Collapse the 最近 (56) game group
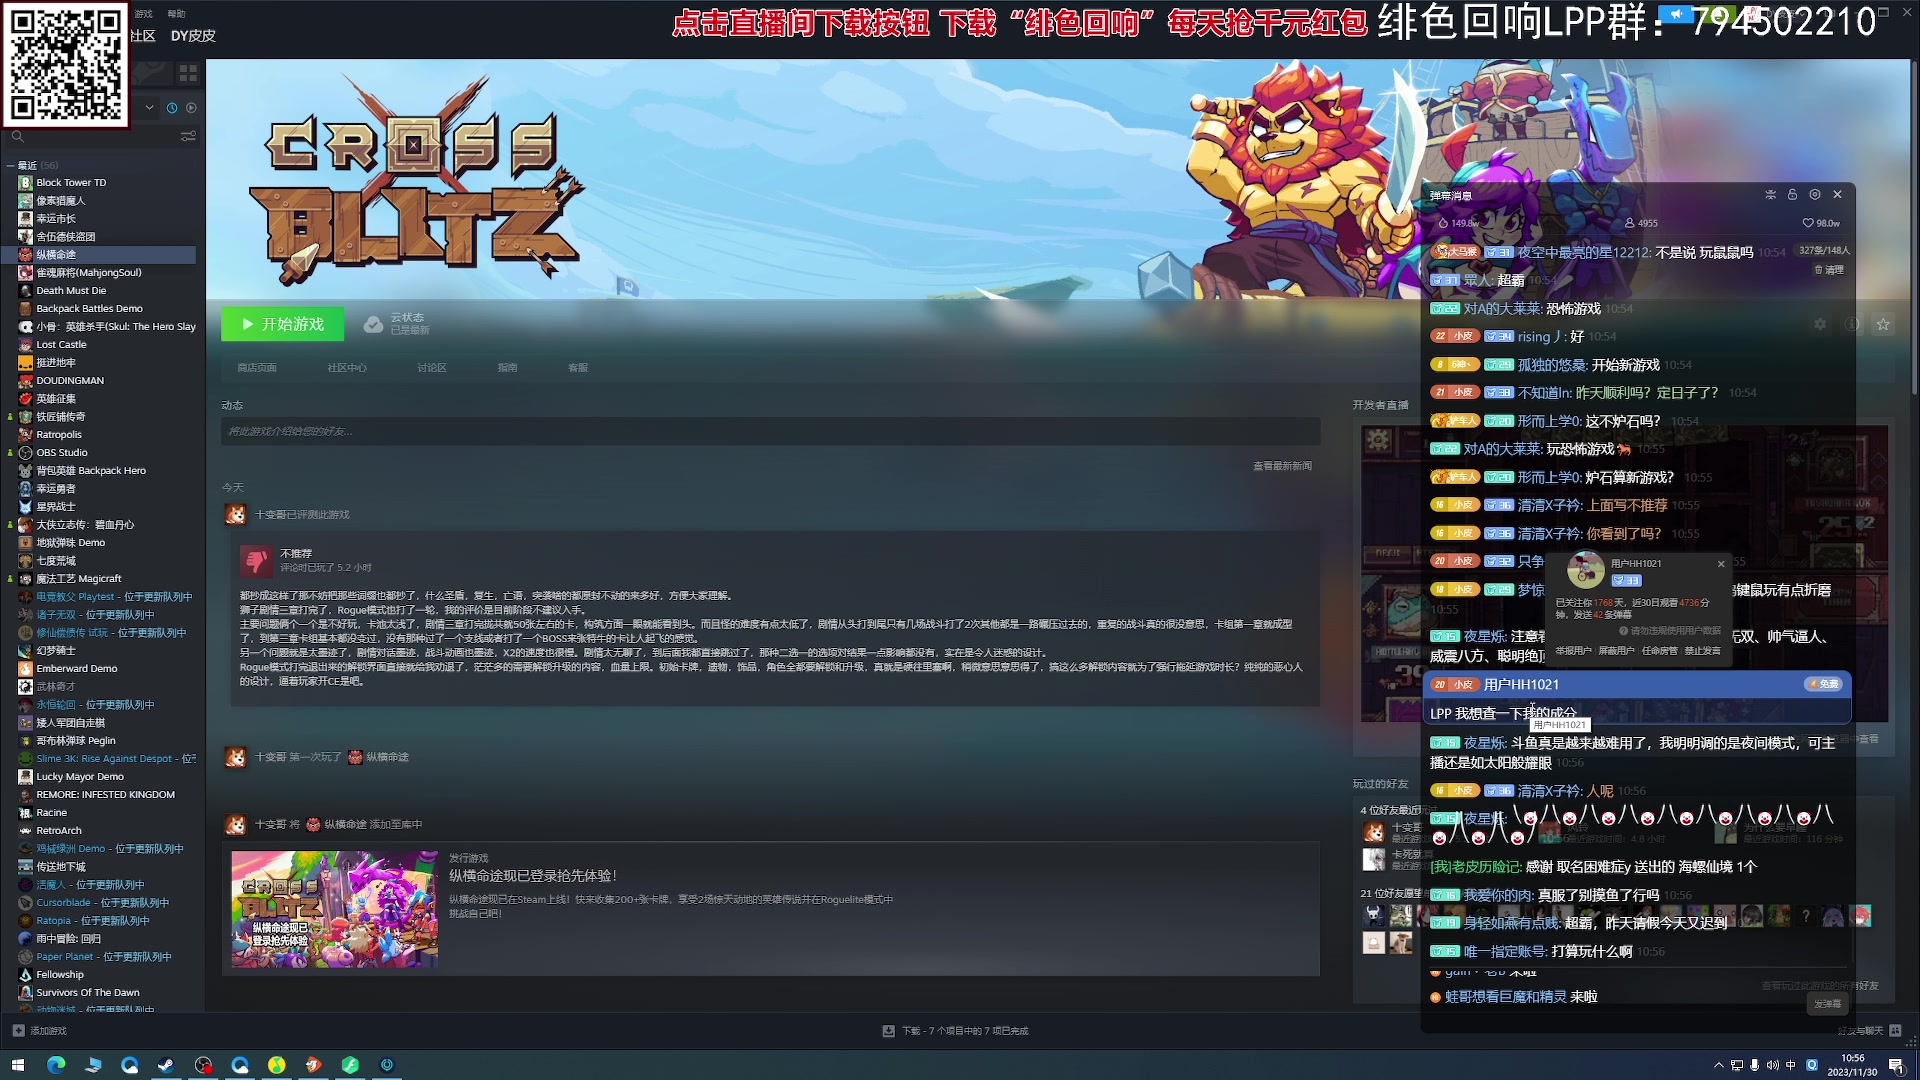This screenshot has height=1080, width=1920. pos(11,165)
